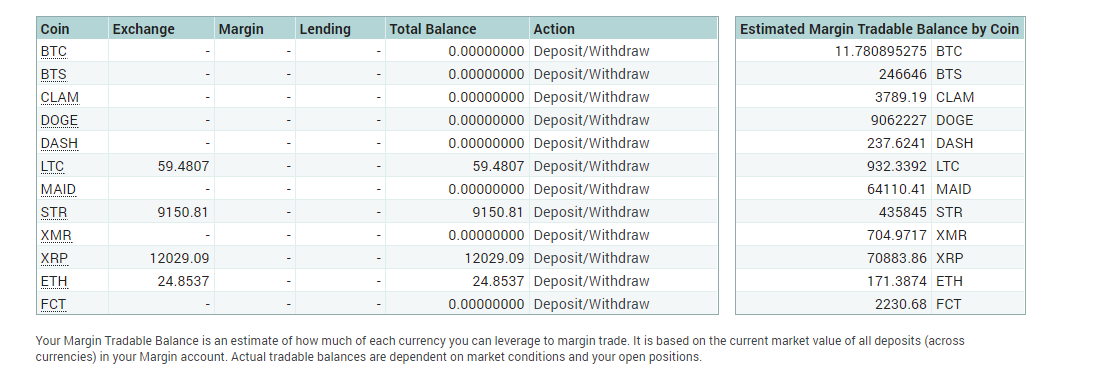Screen dimensions: 1093x380
Task: Click Deposit/Withdraw for FCT row
Action: tap(591, 304)
